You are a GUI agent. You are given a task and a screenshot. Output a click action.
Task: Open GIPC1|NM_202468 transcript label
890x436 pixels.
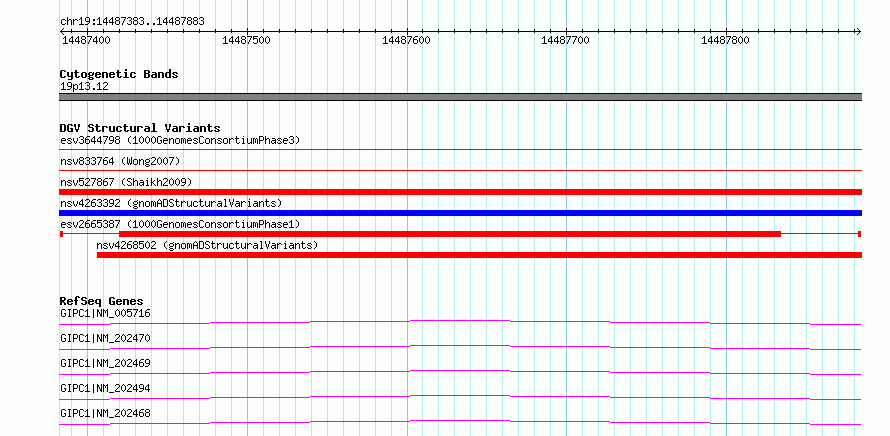106,413
